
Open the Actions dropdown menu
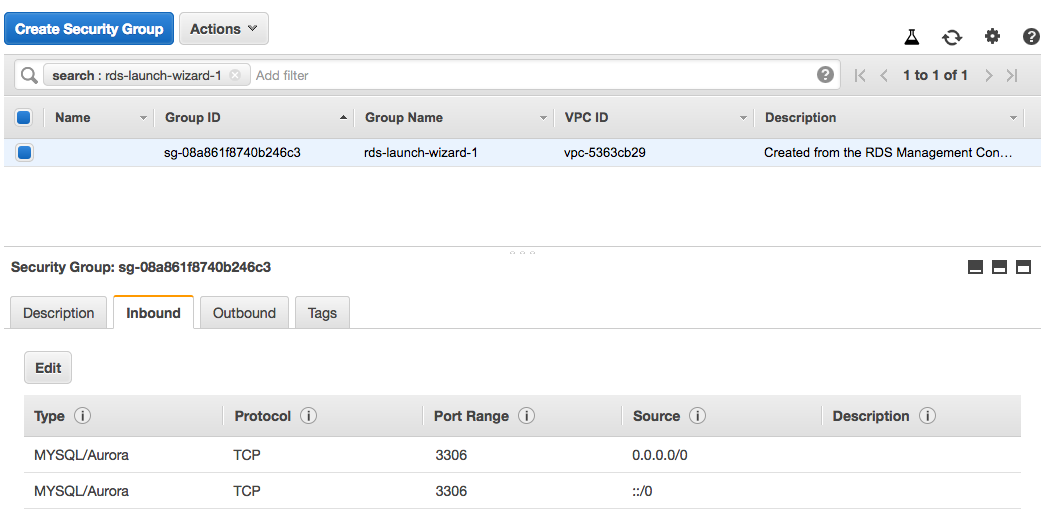tap(223, 29)
